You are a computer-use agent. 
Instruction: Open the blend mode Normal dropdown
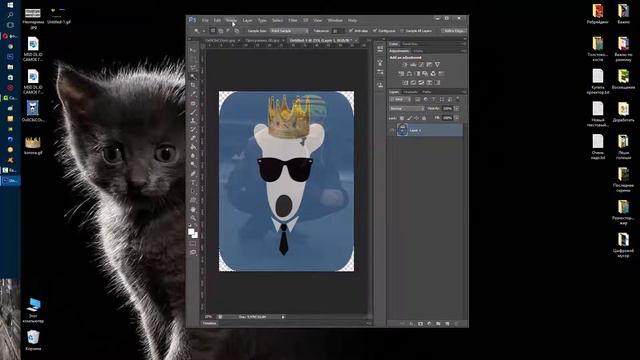click(x=407, y=109)
